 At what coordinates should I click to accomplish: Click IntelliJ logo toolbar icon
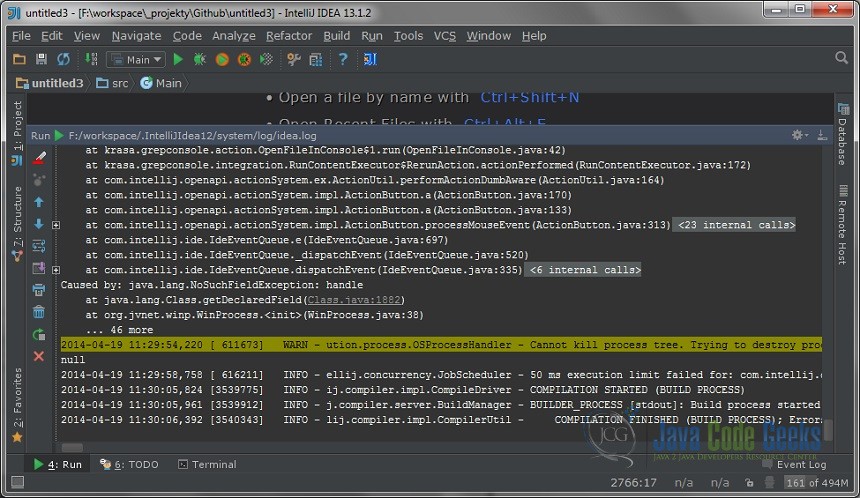pos(370,59)
